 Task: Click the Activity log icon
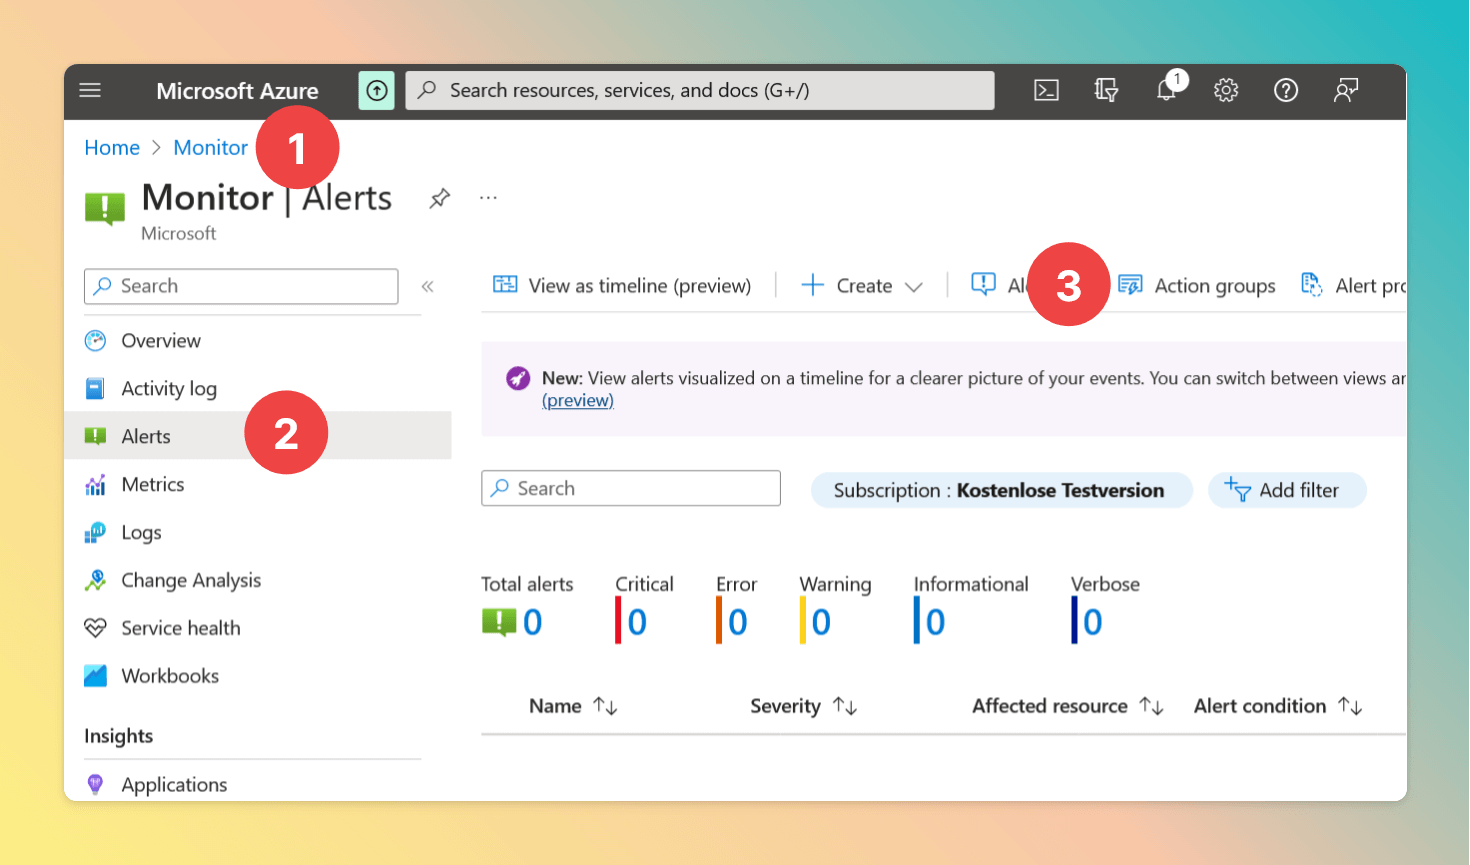(x=95, y=389)
